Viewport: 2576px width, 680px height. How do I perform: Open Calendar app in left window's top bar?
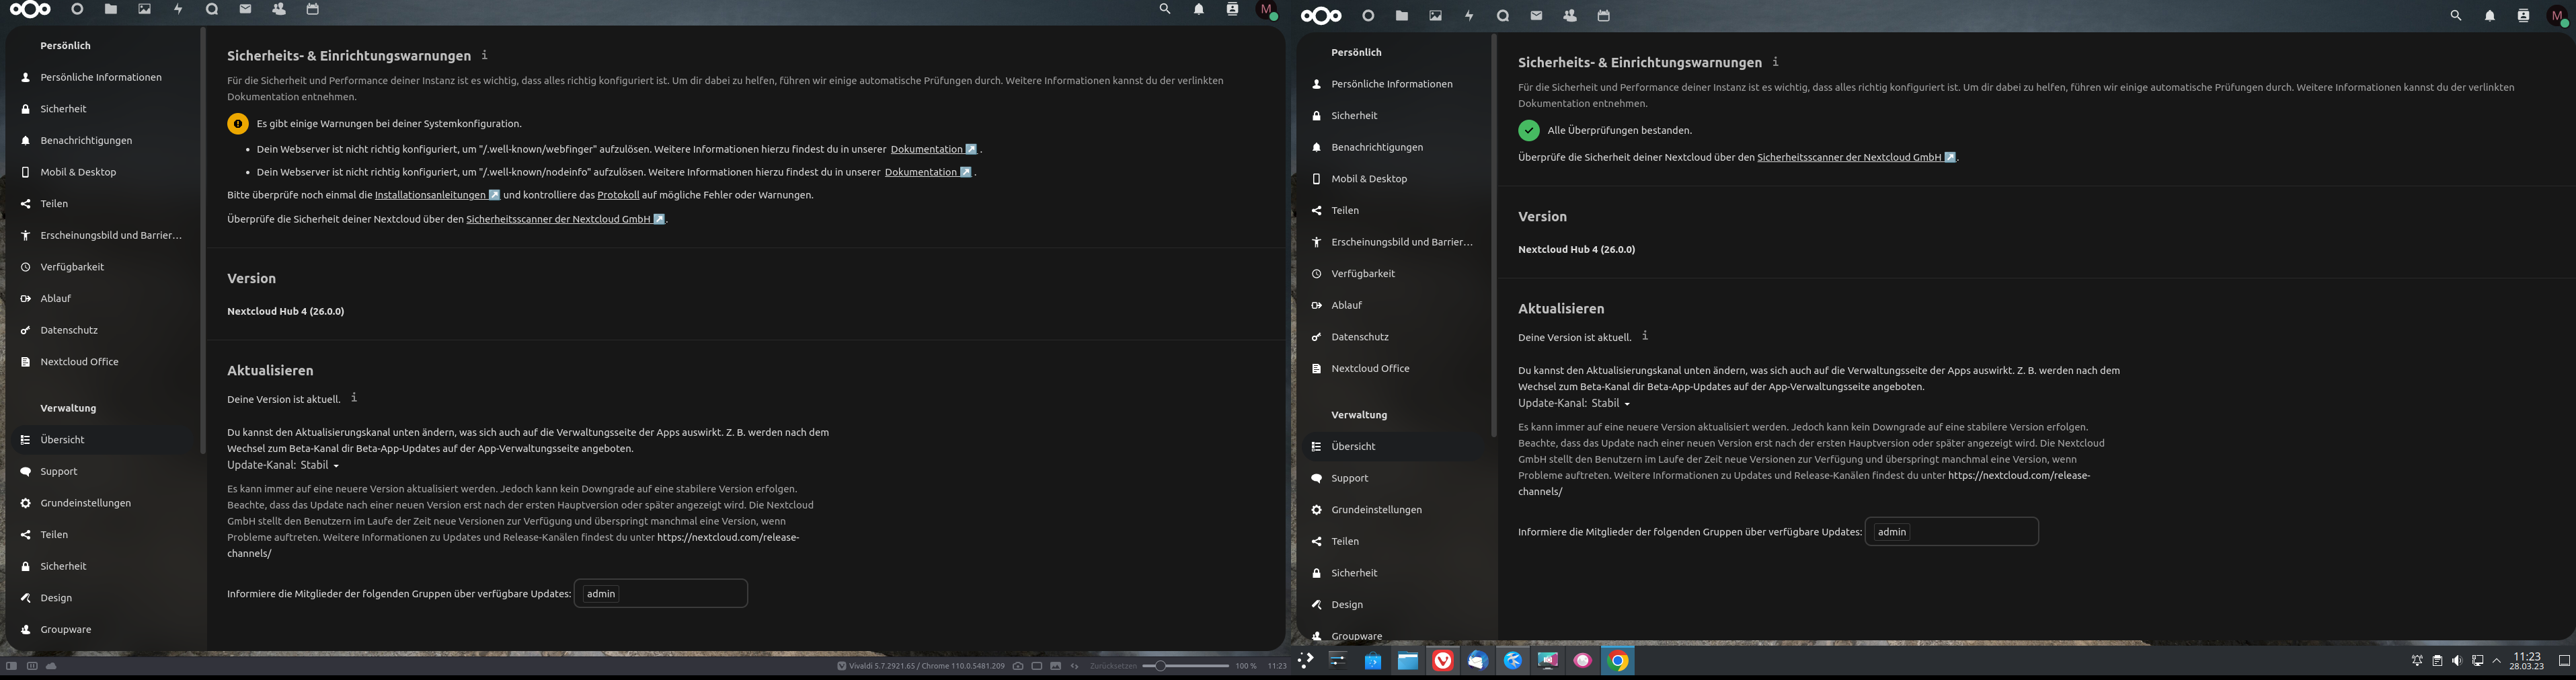[312, 9]
